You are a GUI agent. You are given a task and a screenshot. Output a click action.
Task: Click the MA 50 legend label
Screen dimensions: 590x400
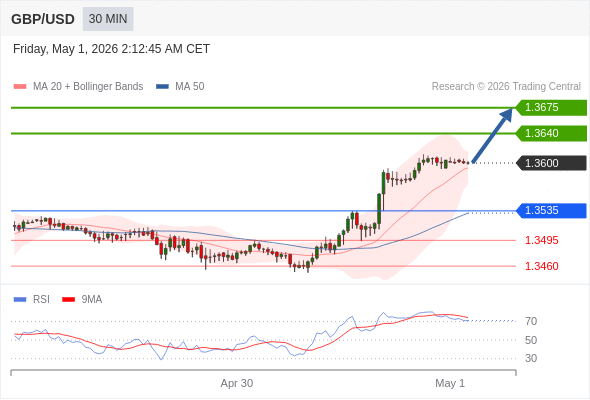tap(190, 87)
